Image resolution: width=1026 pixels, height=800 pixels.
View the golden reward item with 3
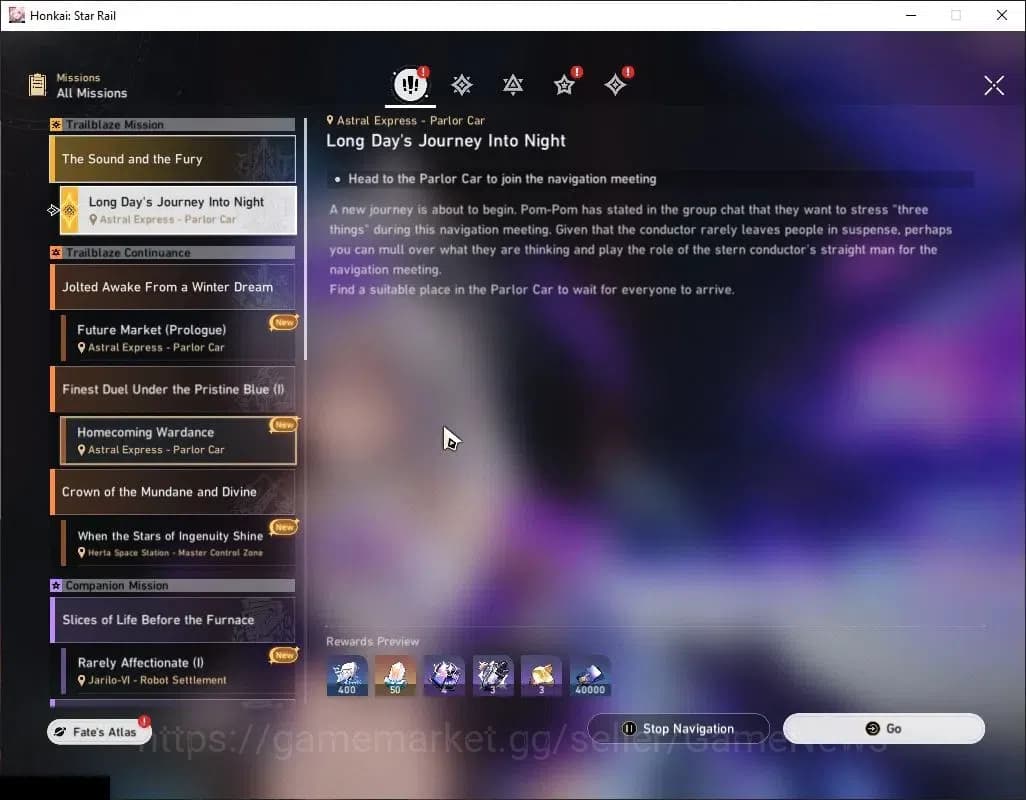coord(541,676)
